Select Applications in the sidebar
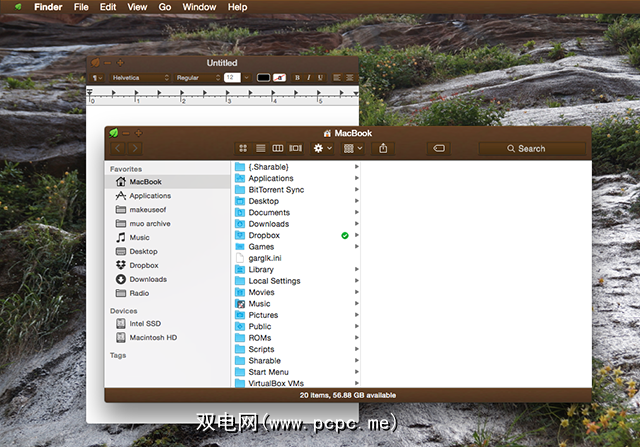640x447 pixels. [x=167, y=196]
